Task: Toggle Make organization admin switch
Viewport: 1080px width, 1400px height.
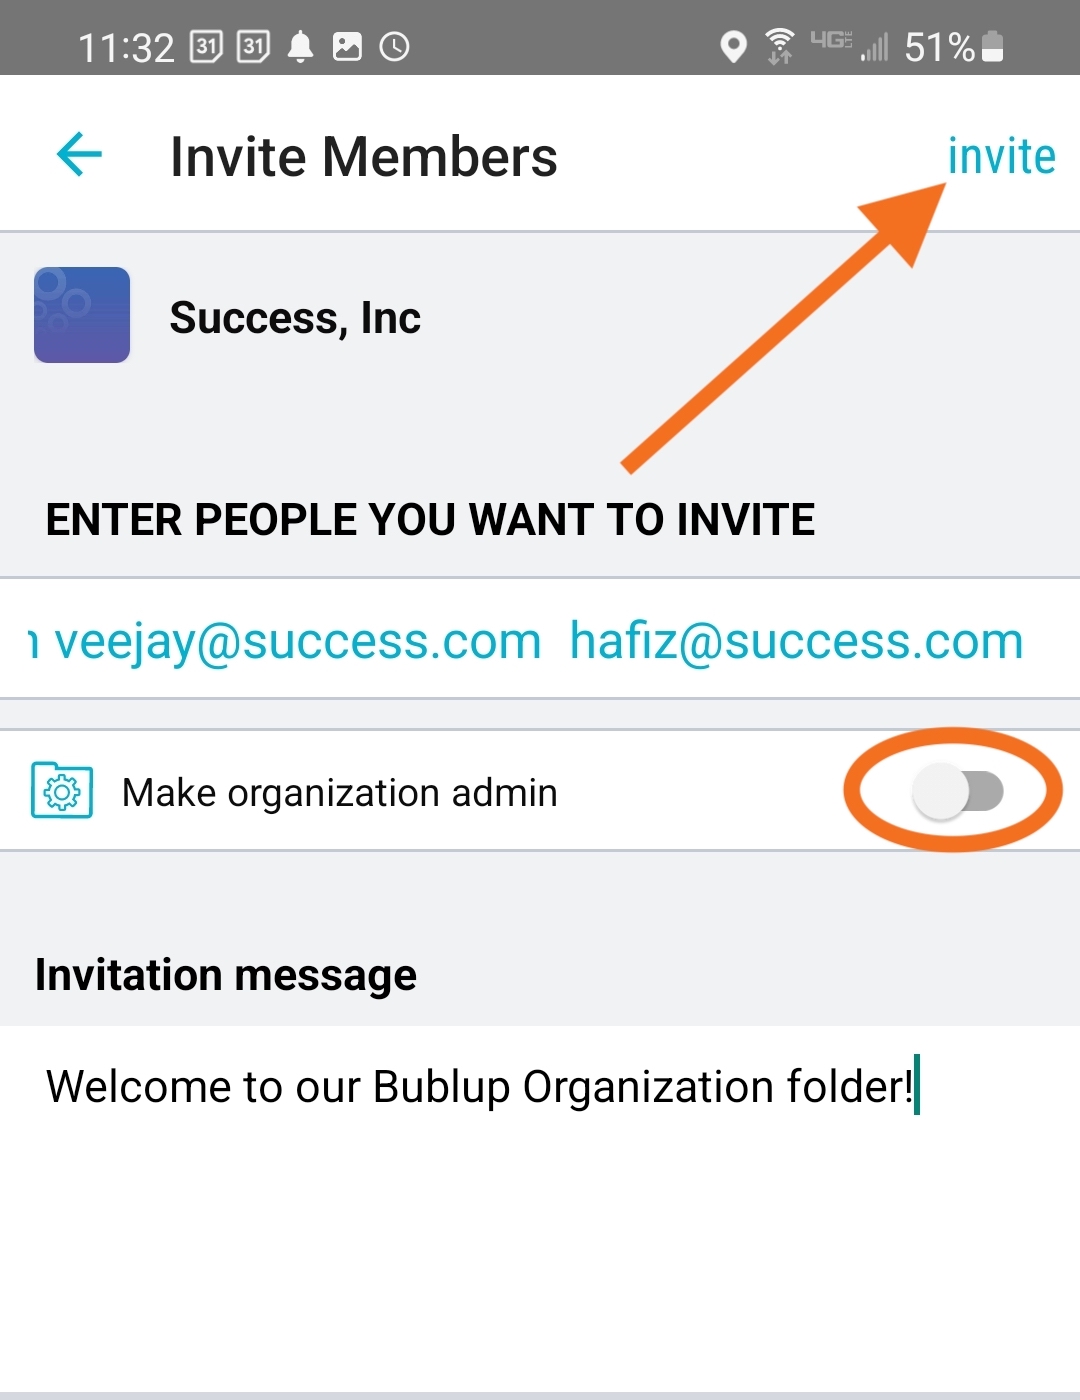Action: tap(957, 792)
